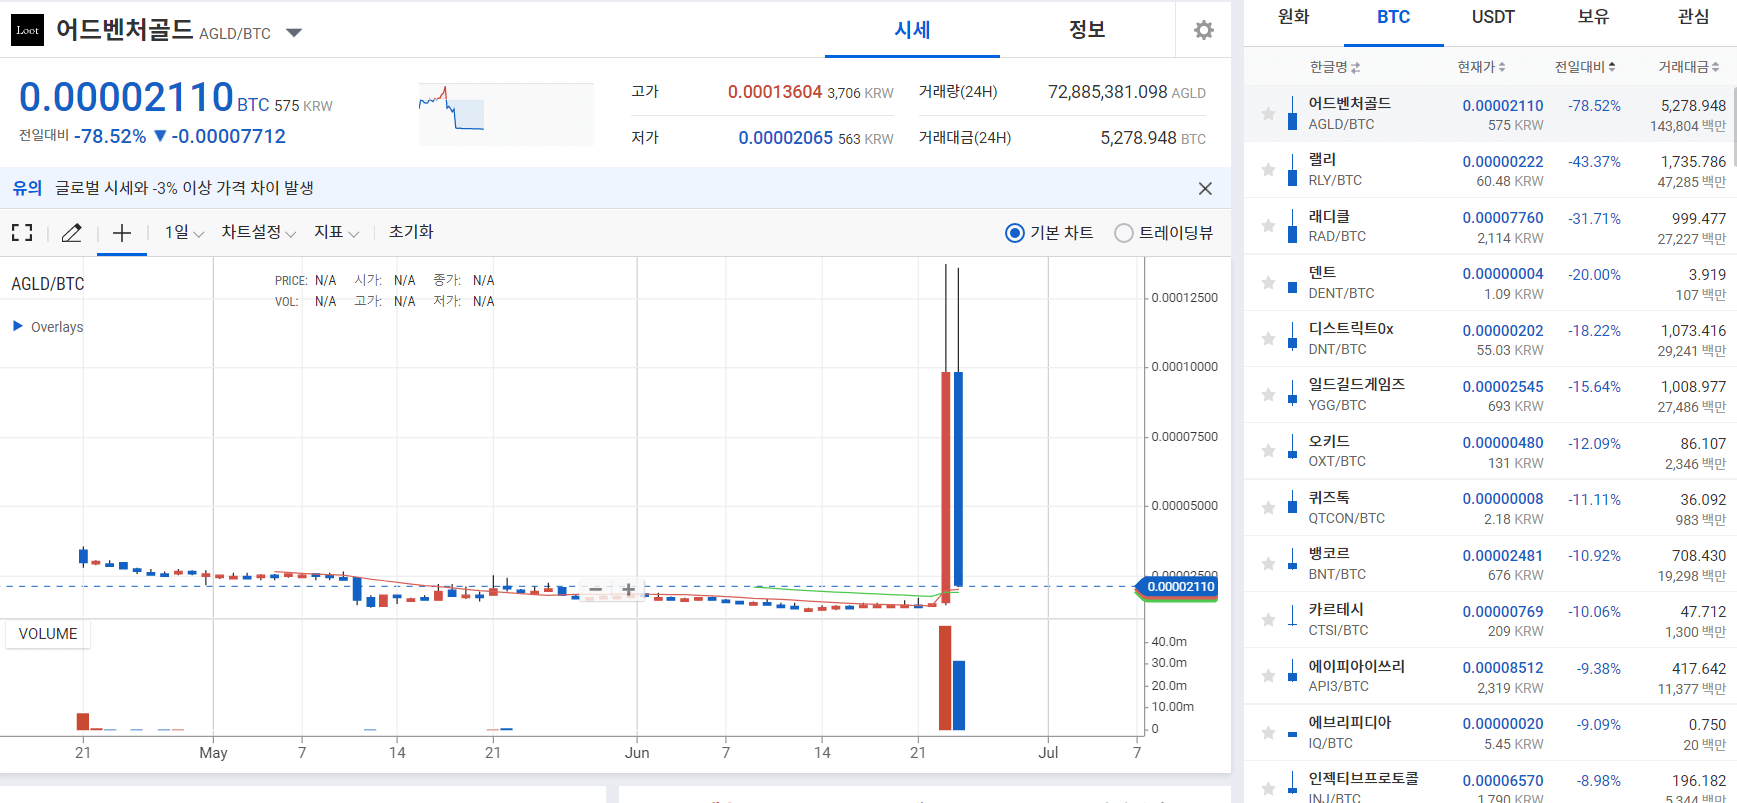Click 오키드 price 0.00000480
The height and width of the screenshot is (803, 1737).
pos(1503,443)
